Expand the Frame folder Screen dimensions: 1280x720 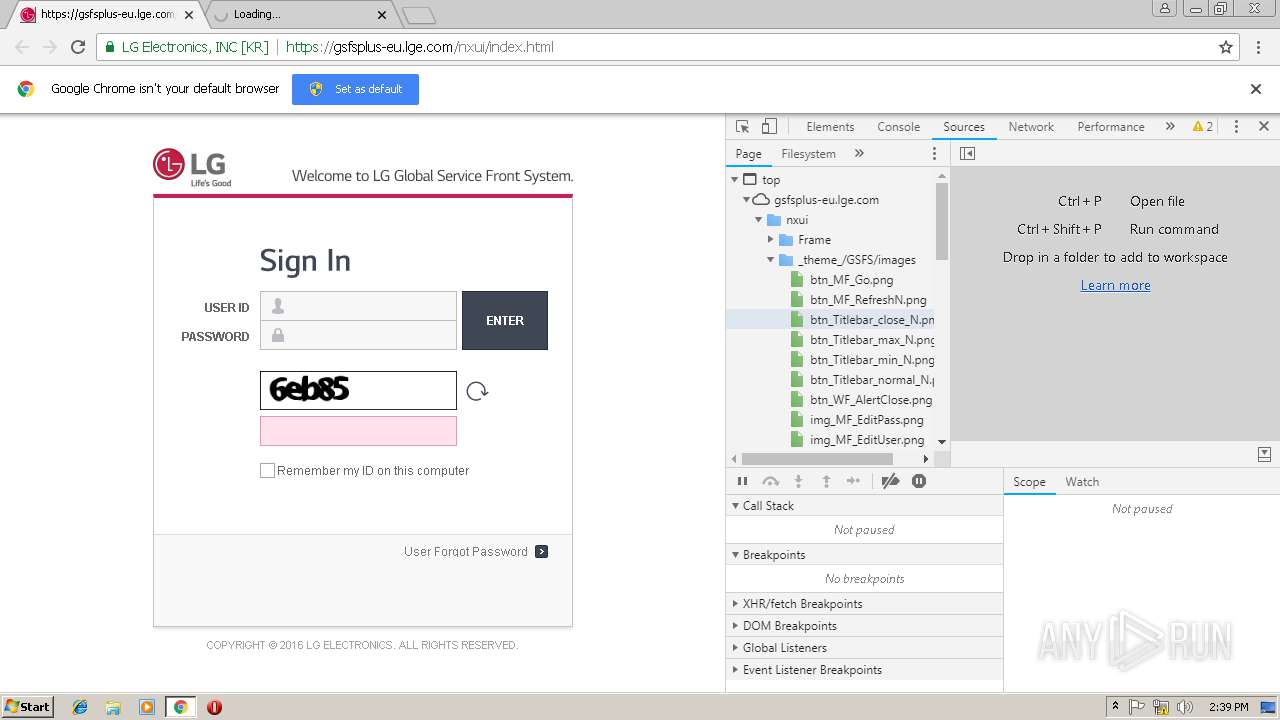click(x=770, y=240)
